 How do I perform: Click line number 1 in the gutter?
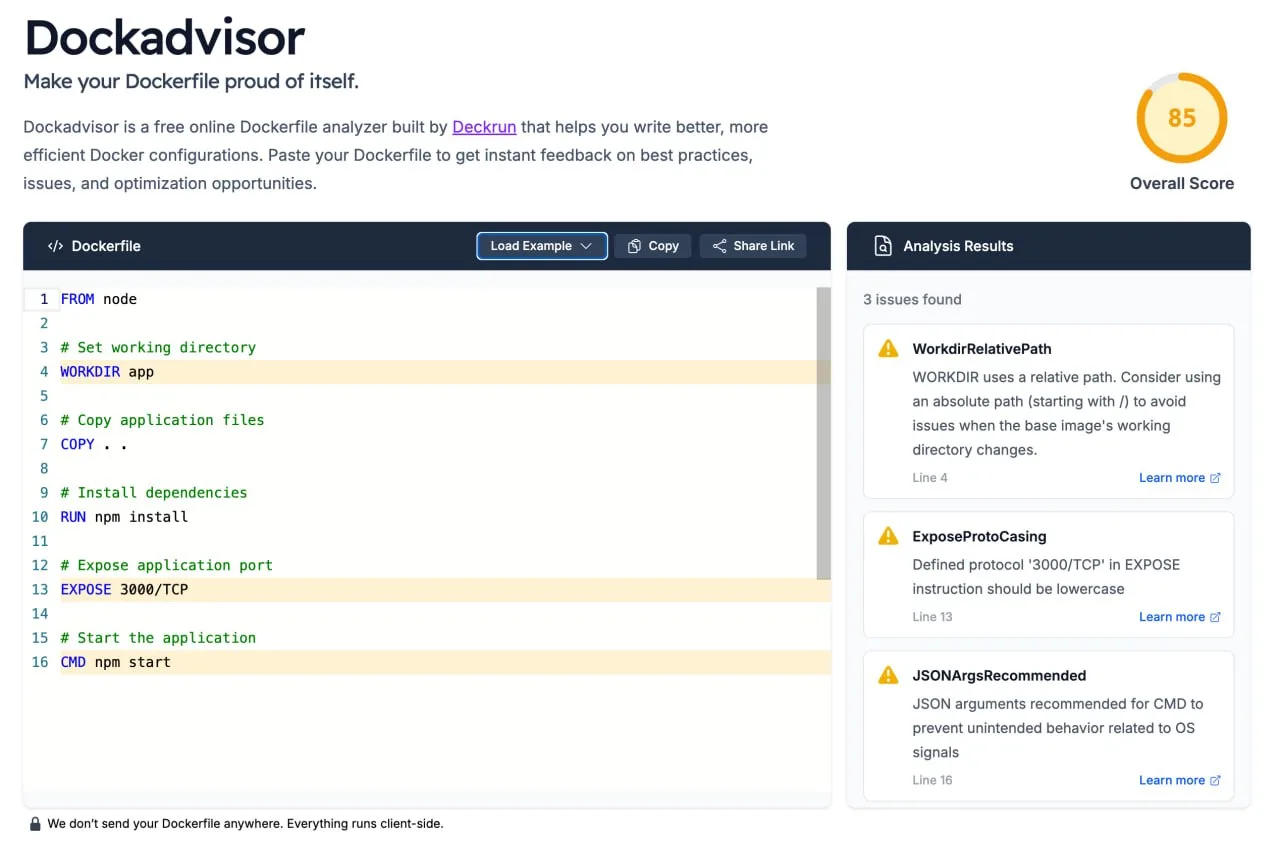coord(44,299)
